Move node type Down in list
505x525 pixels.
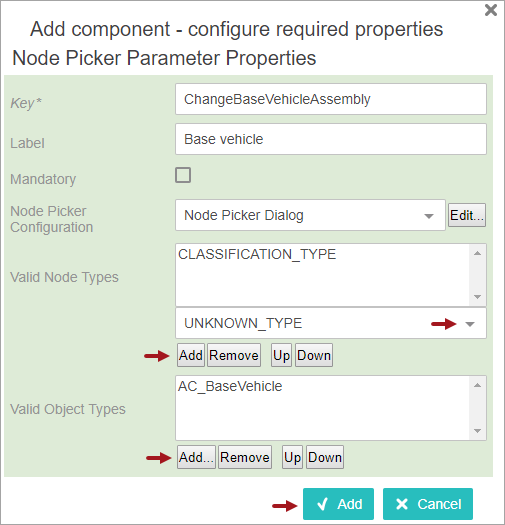[314, 355]
